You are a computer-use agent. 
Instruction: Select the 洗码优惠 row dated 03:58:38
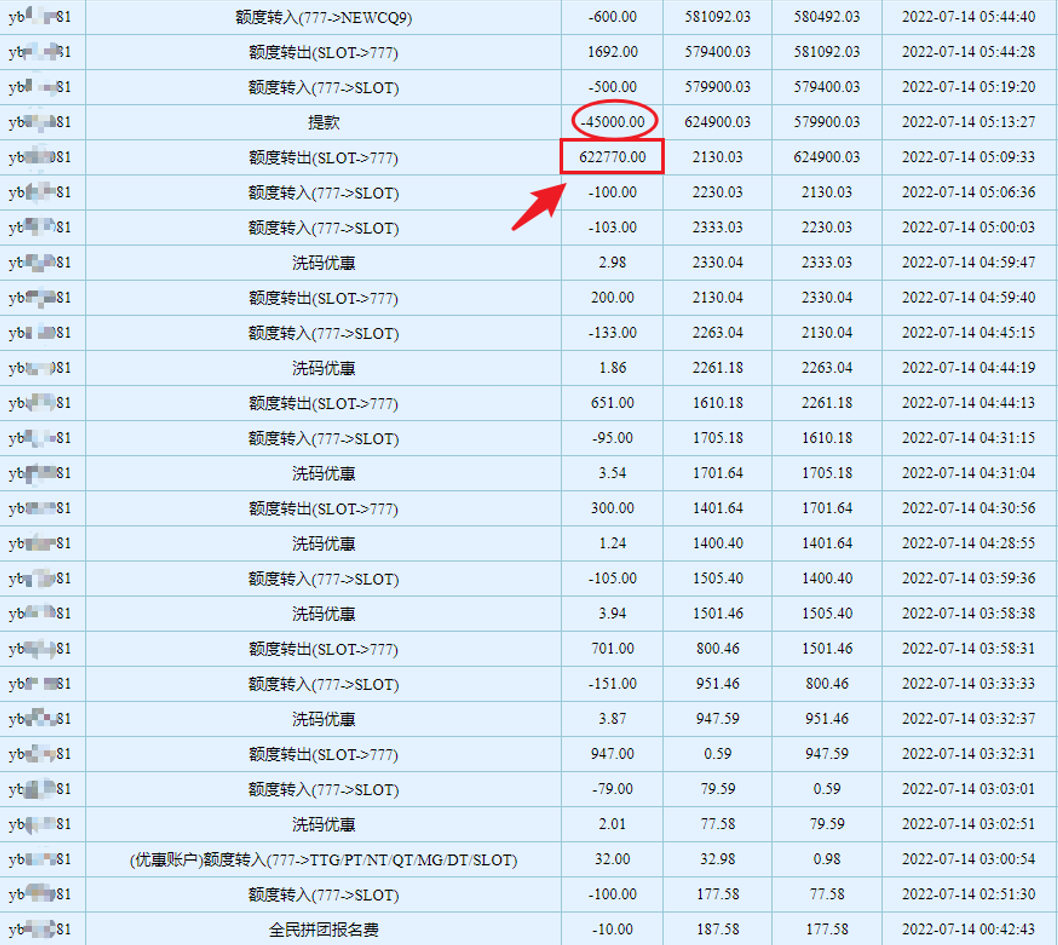click(x=323, y=614)
